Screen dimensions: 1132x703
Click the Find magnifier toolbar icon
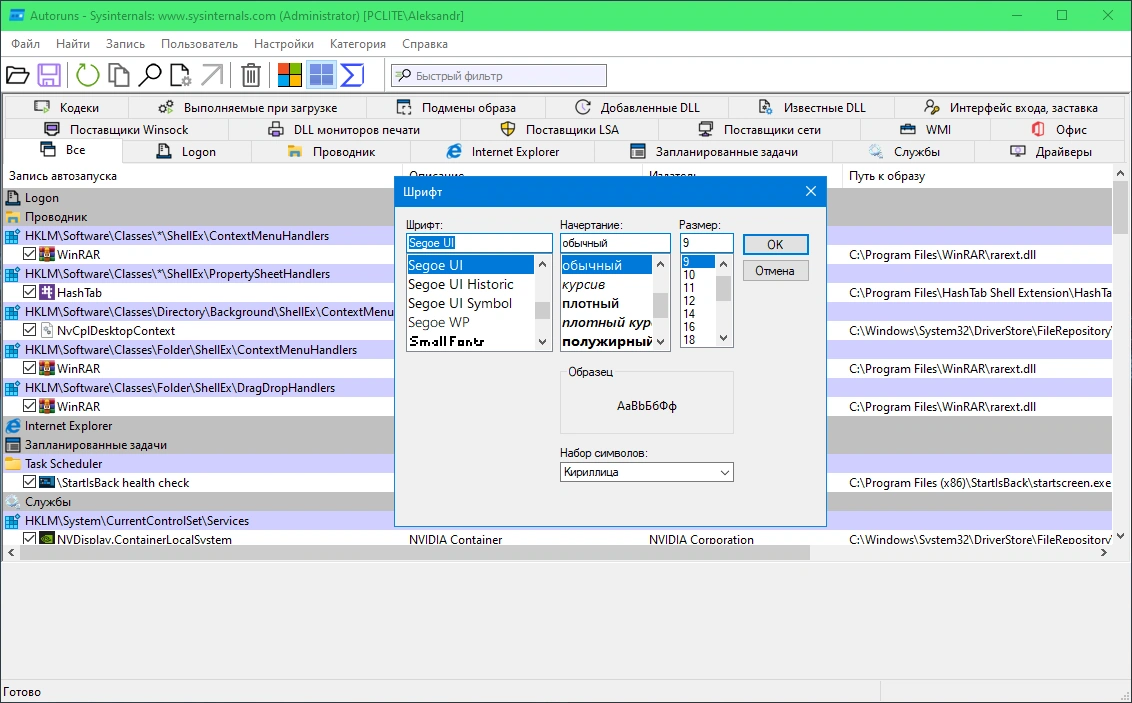click(x=149, y=75)
